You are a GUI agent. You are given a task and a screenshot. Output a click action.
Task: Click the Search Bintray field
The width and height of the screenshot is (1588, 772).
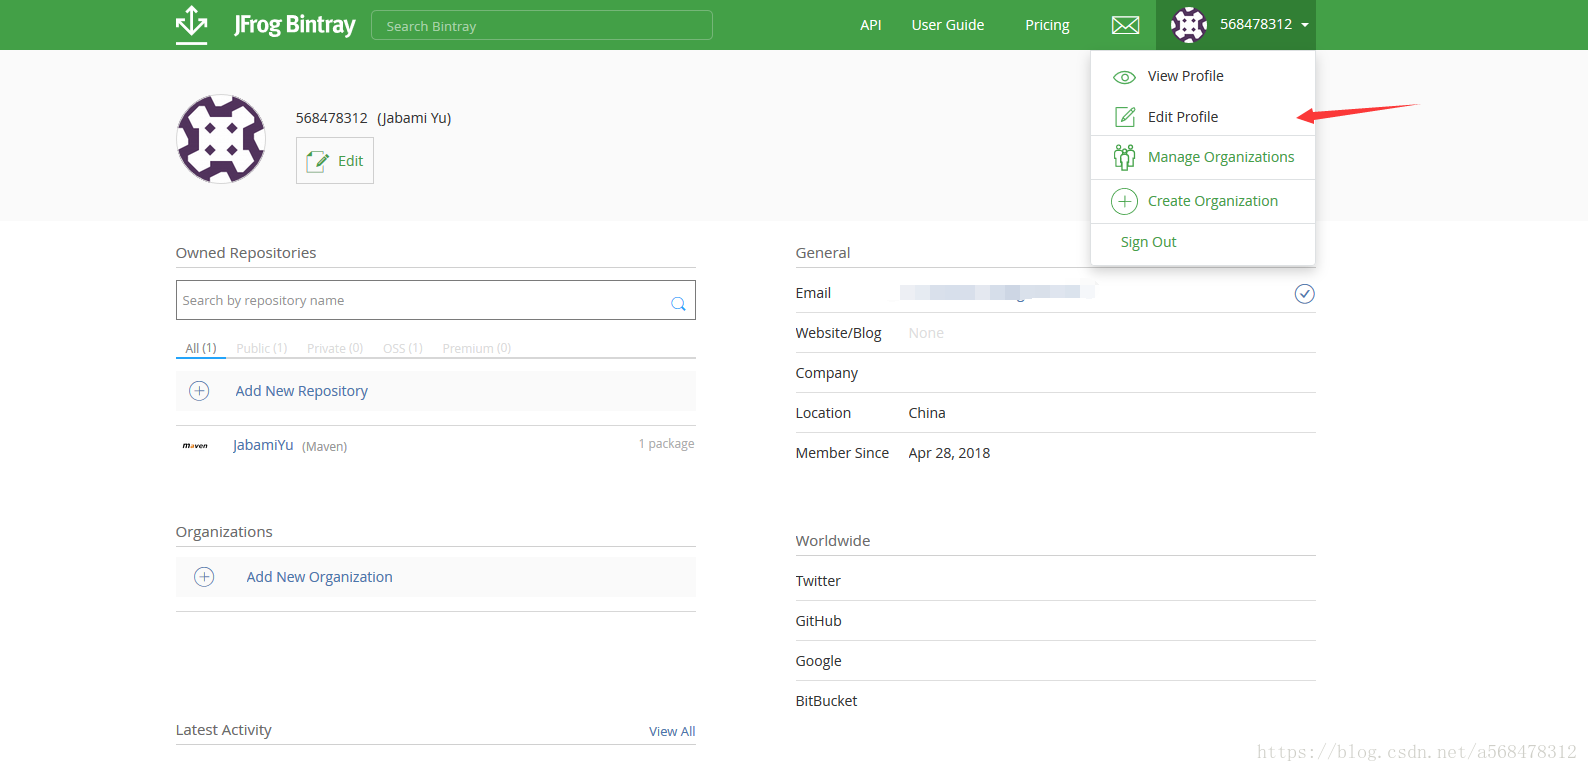click(542, 25)
